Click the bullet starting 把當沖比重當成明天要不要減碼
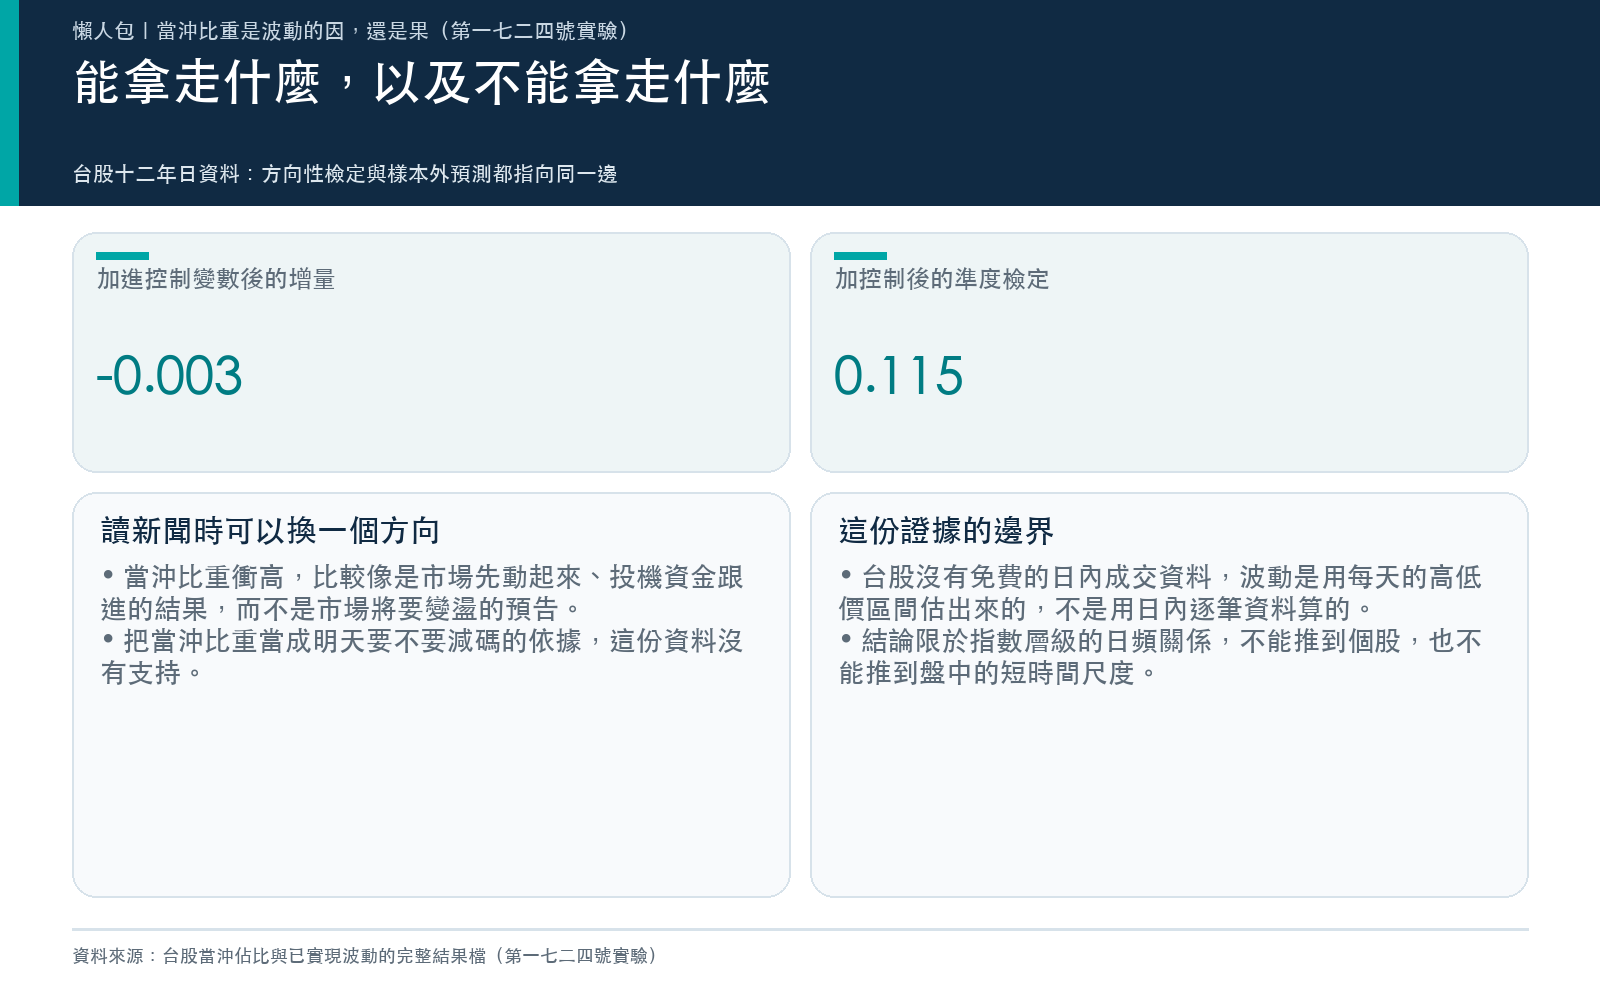Screen dimensions: 1600x1000 pyautogui.click(x=422, y=657)
